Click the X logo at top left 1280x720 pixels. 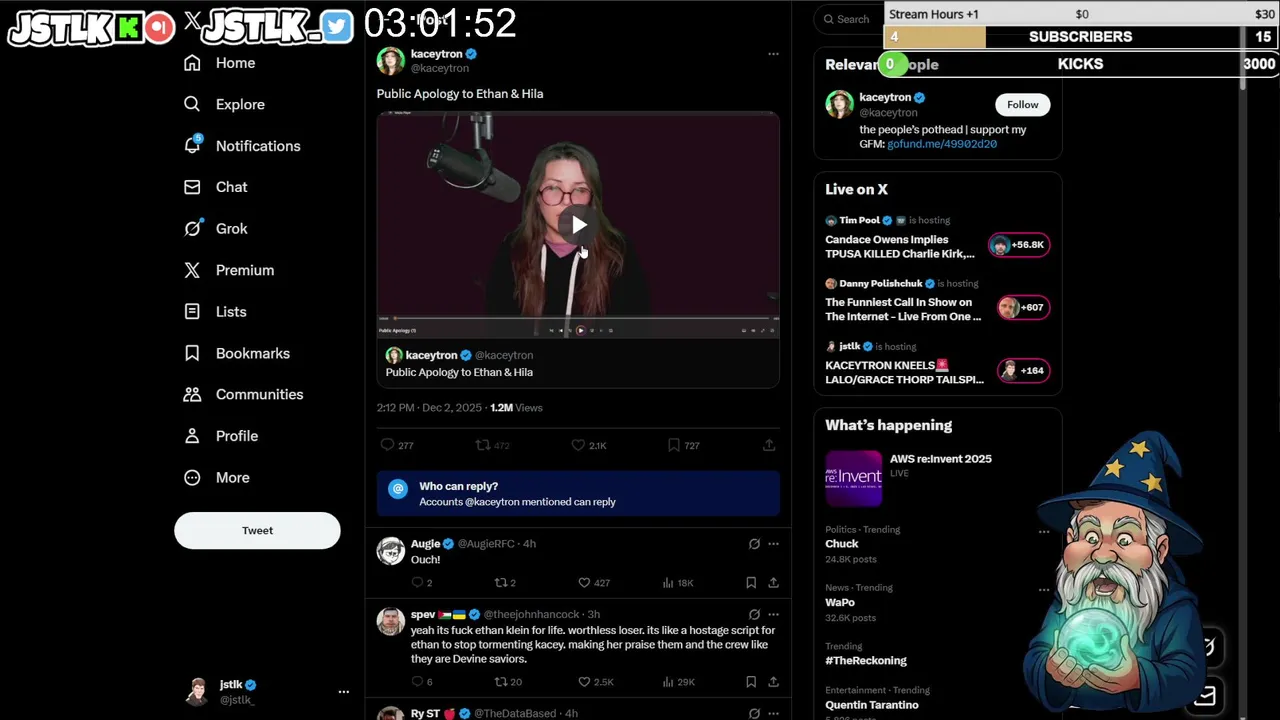coord(193,21)
